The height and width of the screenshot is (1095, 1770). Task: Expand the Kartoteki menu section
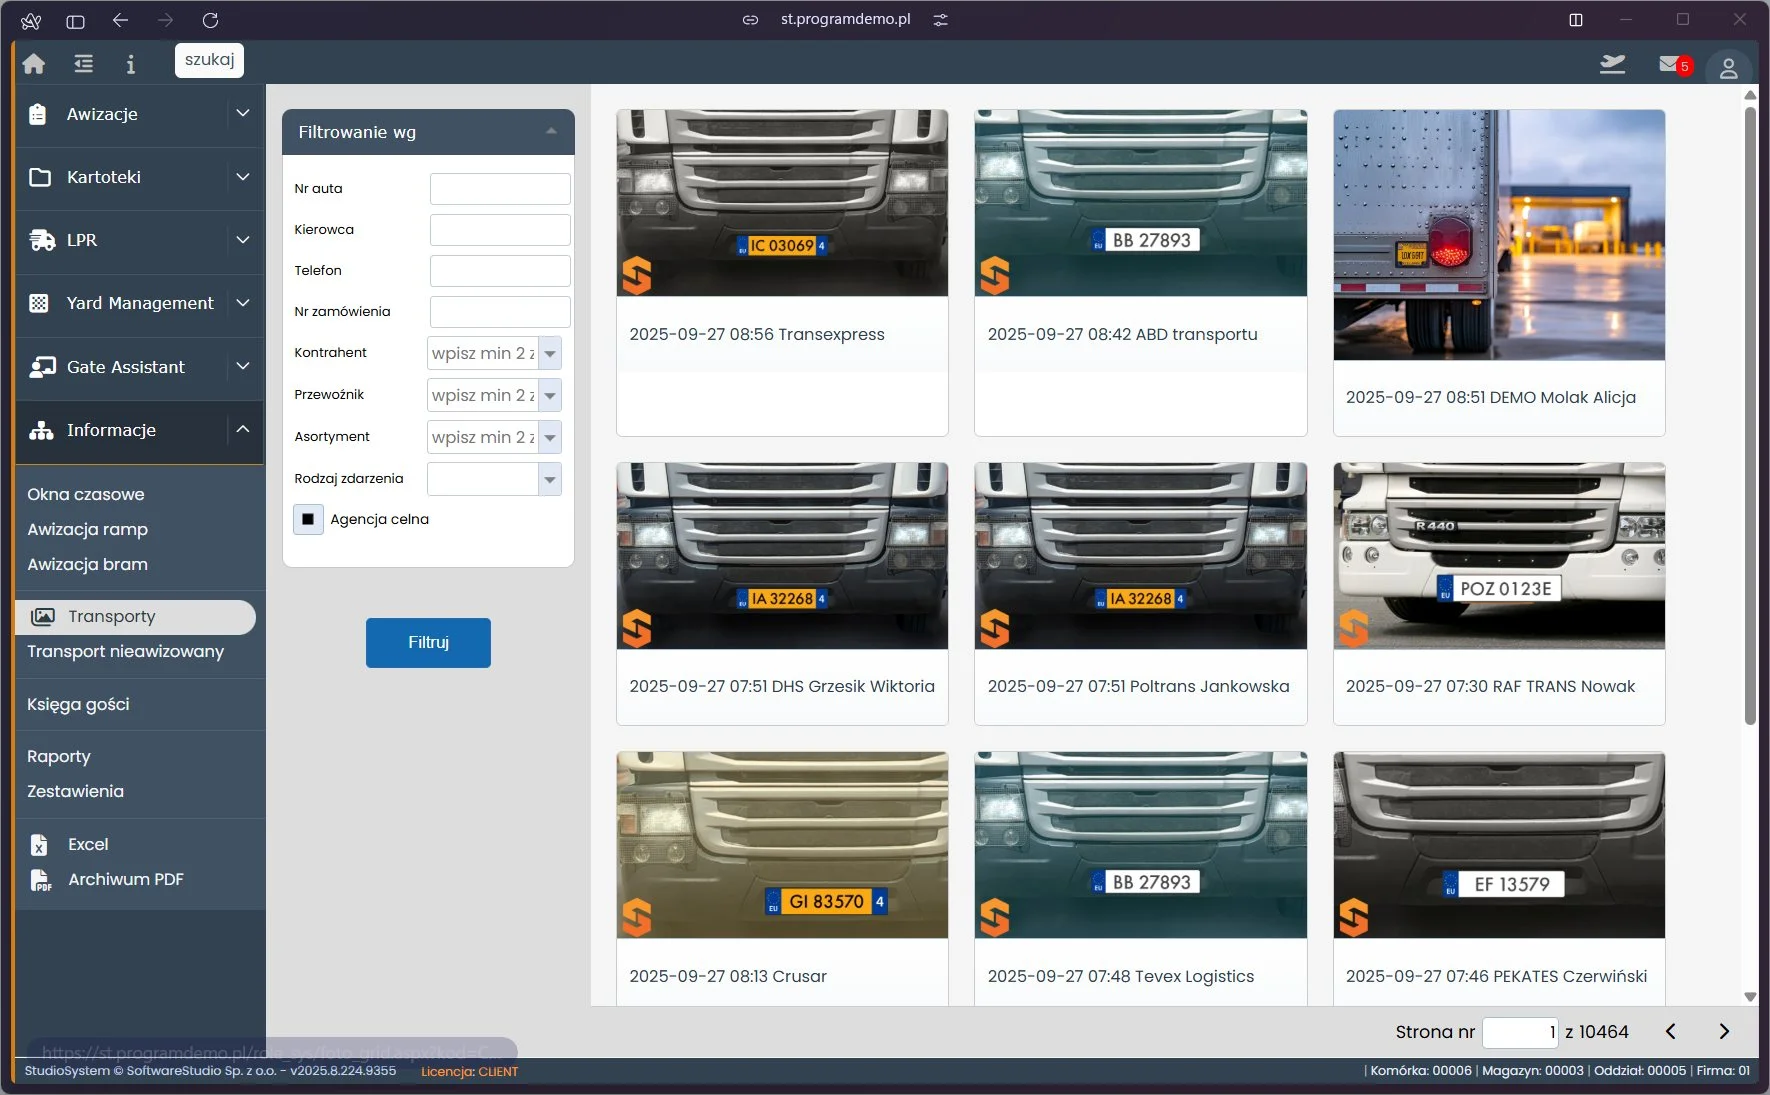[243, 176]
